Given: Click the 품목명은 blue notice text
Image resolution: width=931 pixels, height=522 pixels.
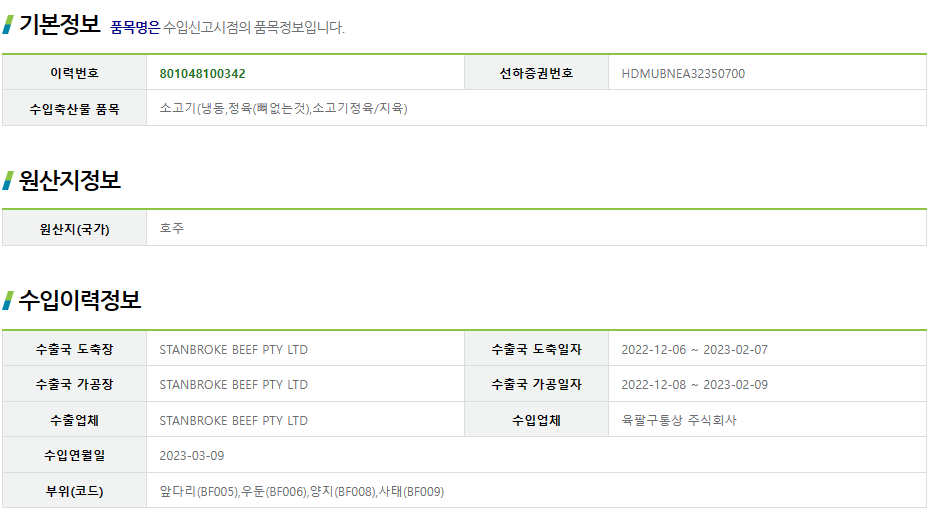Looking at the screenshot, I should click(x=135, y=27).
